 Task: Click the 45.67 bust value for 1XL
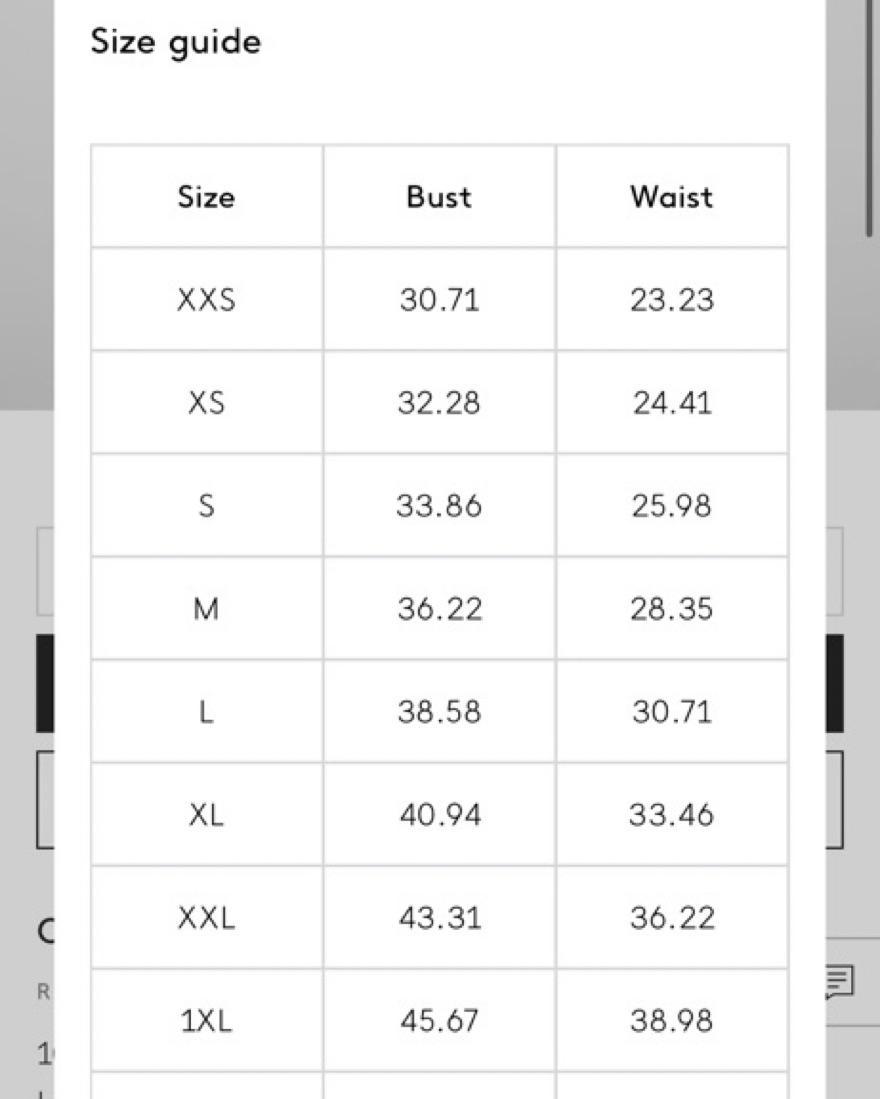click(x=439, y=1020)
